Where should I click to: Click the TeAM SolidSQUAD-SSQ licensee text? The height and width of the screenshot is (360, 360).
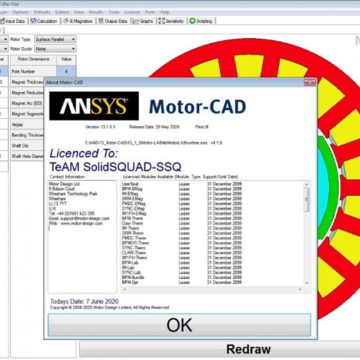pyautogui.click(x=115, y=166)
